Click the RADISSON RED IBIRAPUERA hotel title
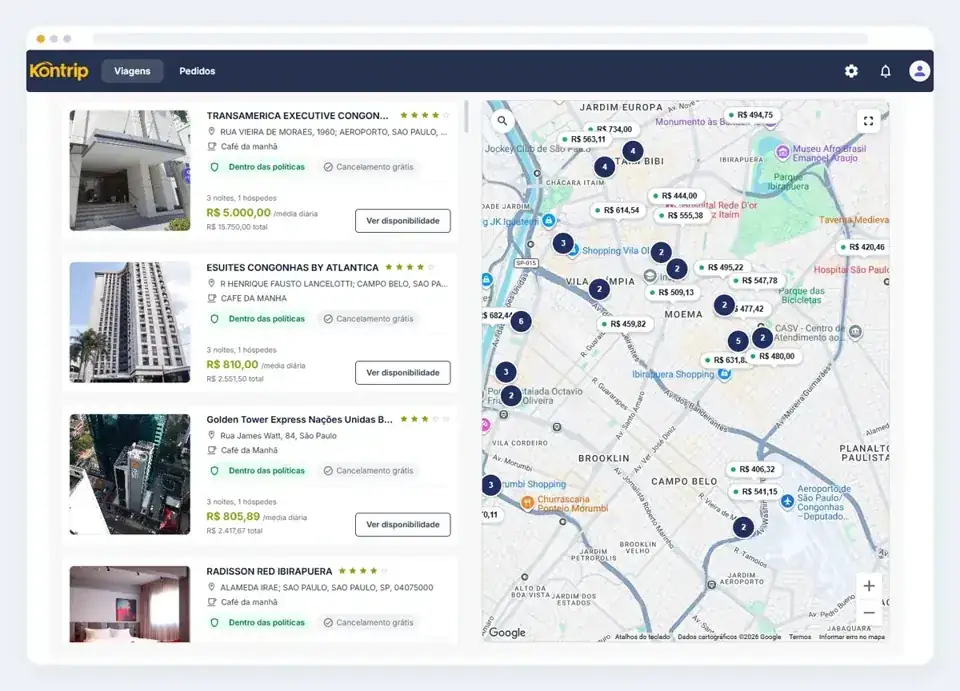The width and height of the screenshot is (960, 691). point(269,572)
